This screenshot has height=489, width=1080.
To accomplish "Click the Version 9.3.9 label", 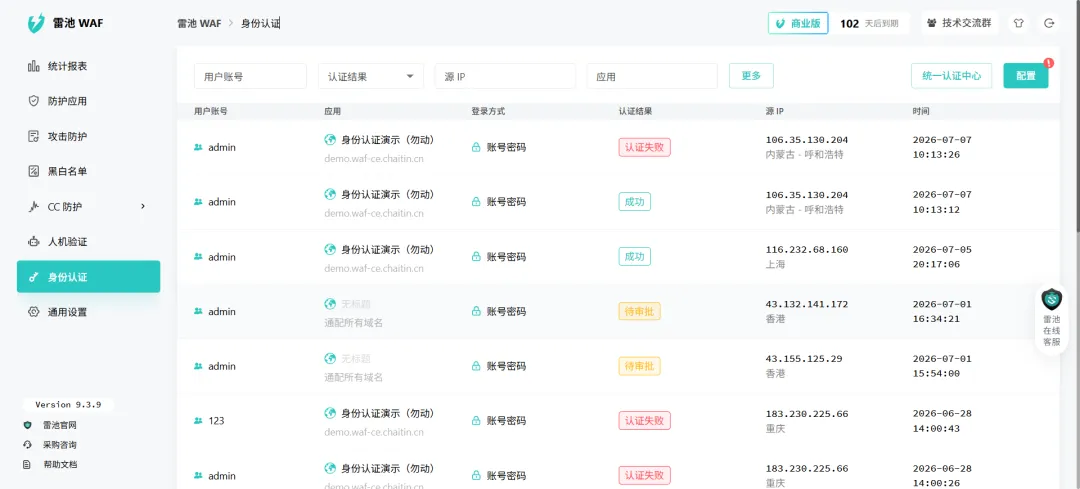I will coord(68,405).
